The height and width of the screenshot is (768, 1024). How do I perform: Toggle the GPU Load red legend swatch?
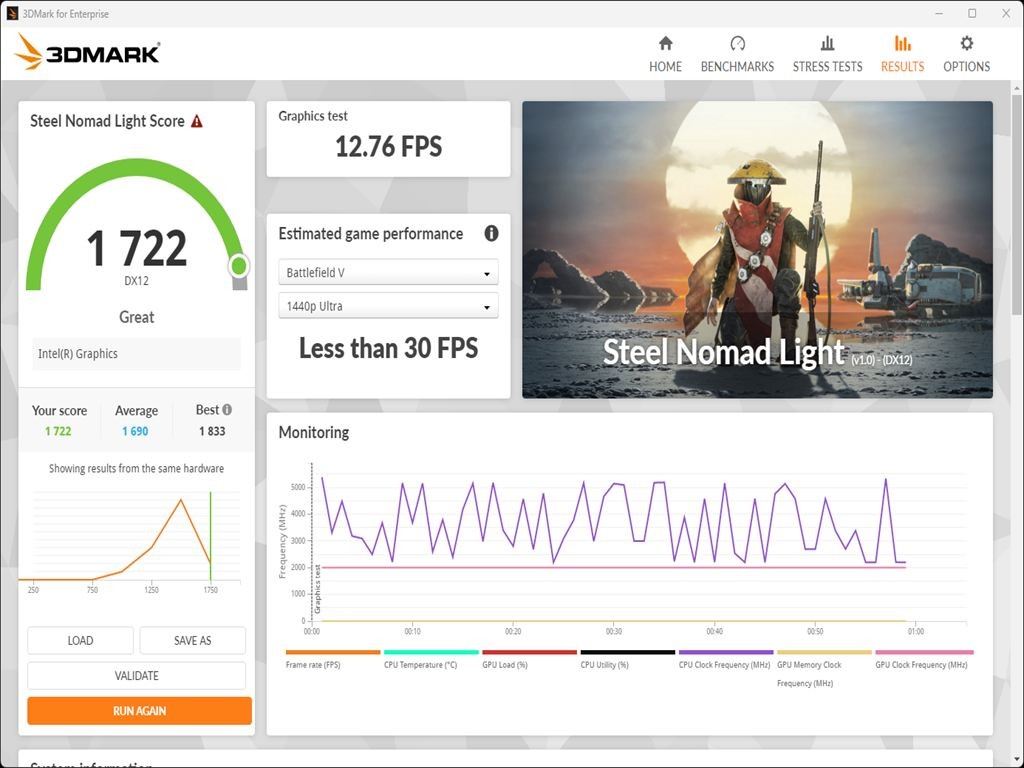point(530,652)
